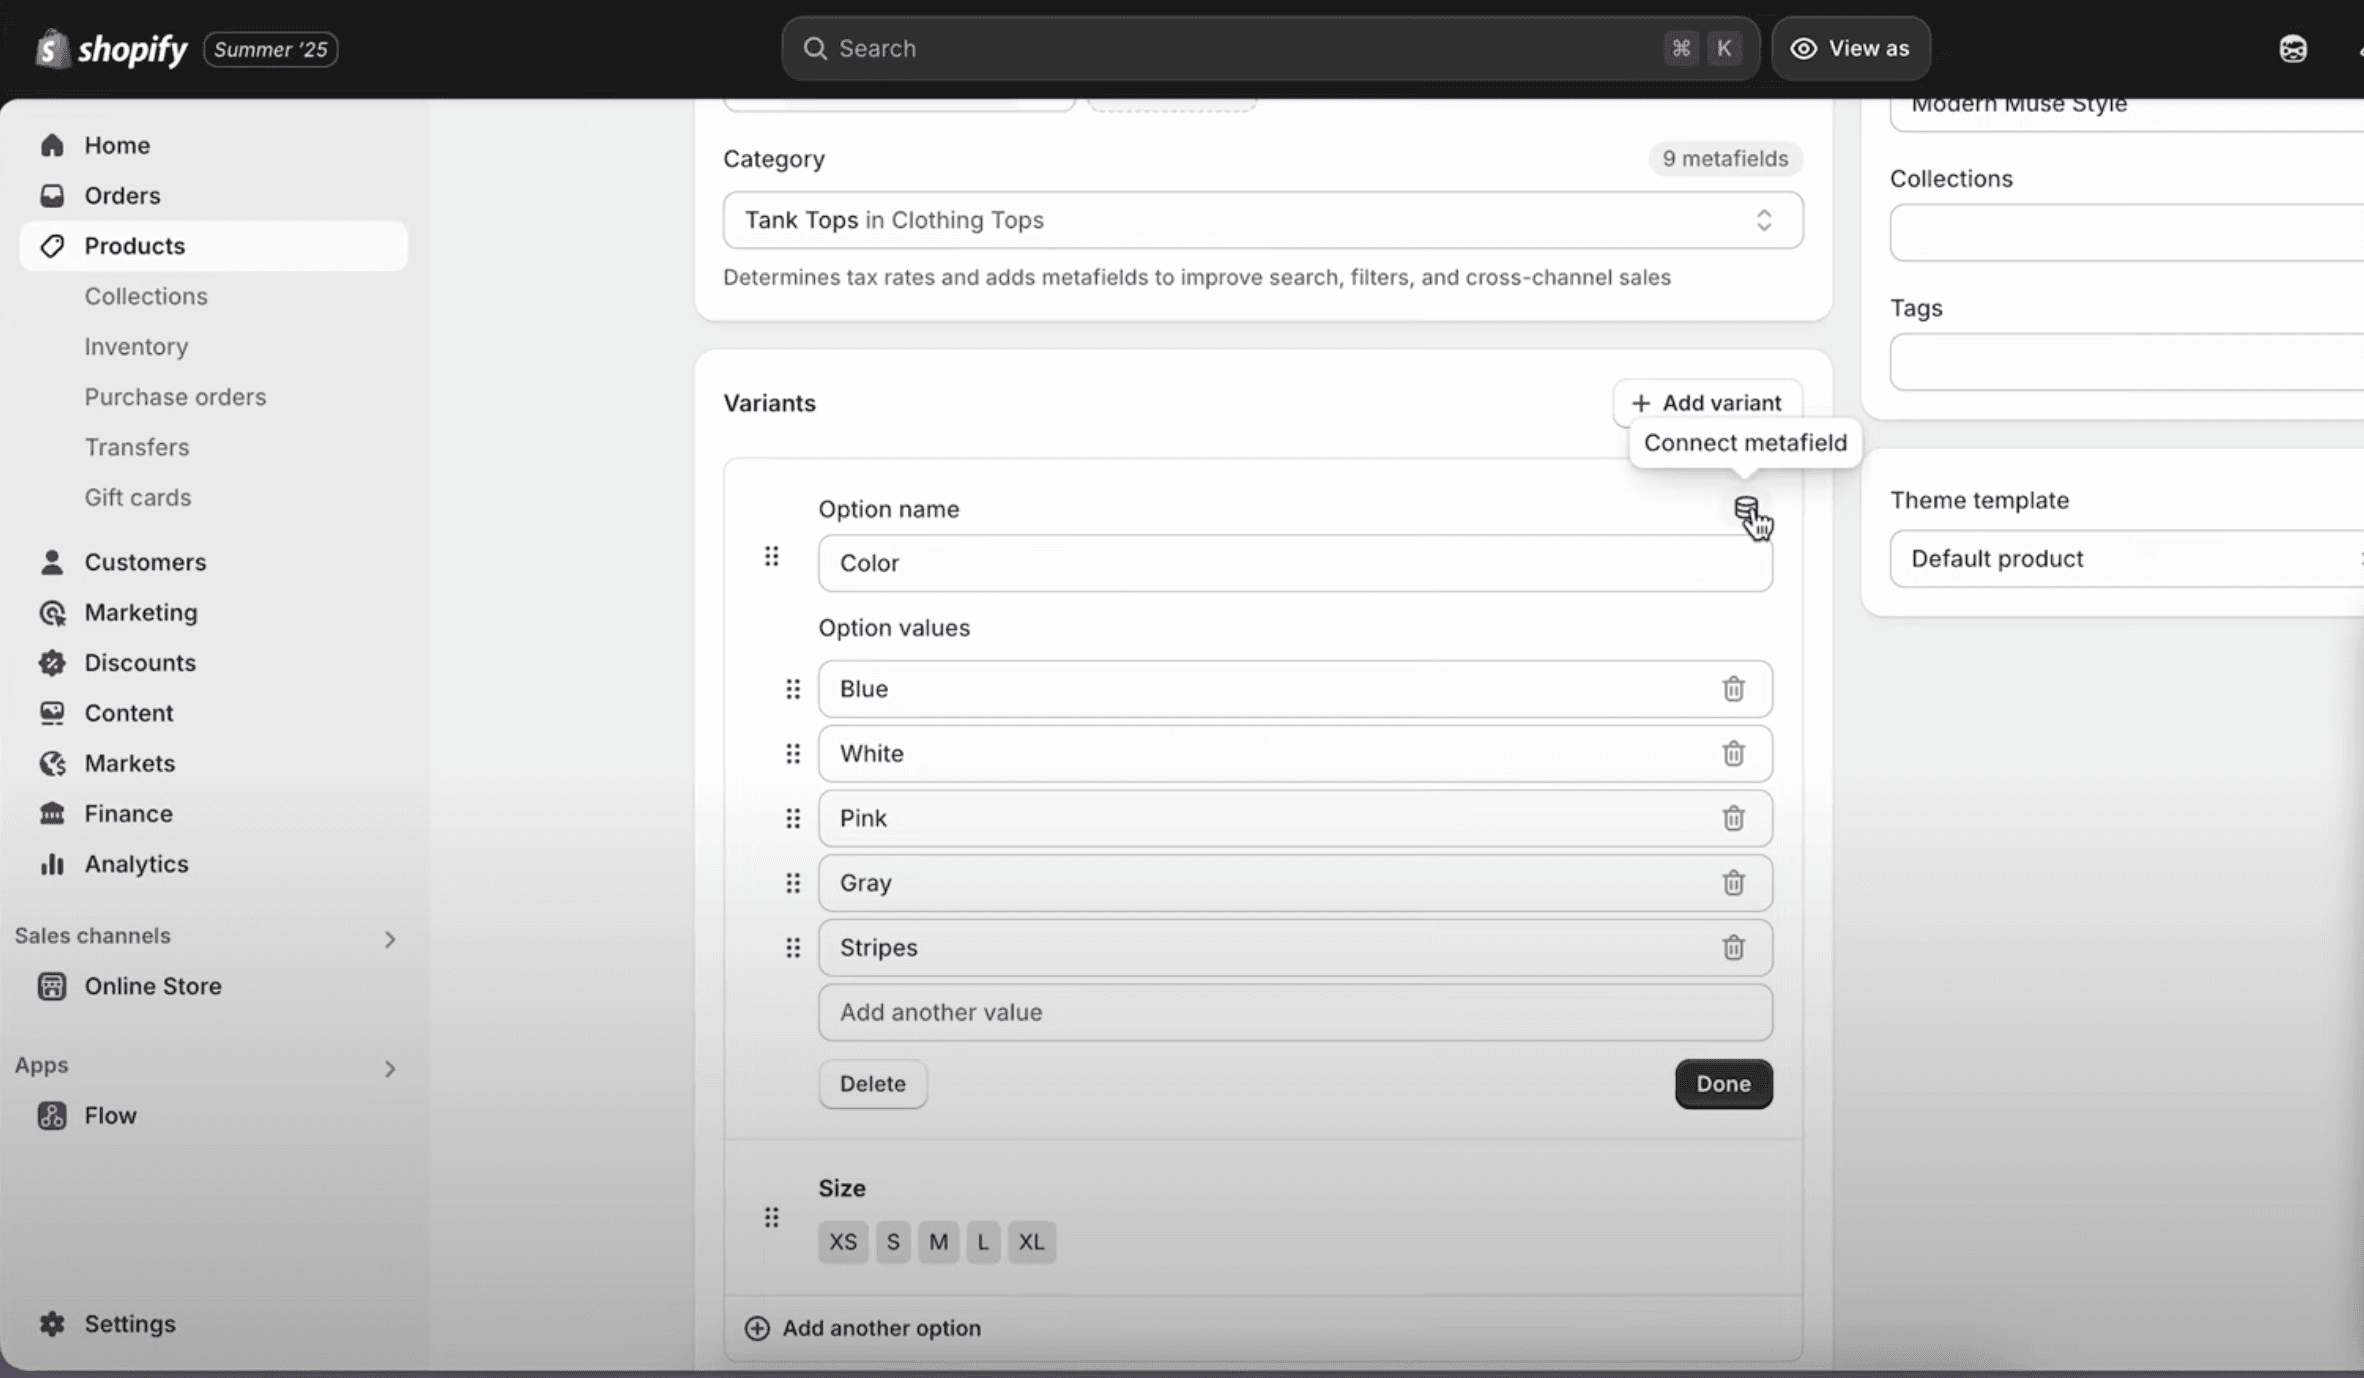Click the Content image icon

52,713
